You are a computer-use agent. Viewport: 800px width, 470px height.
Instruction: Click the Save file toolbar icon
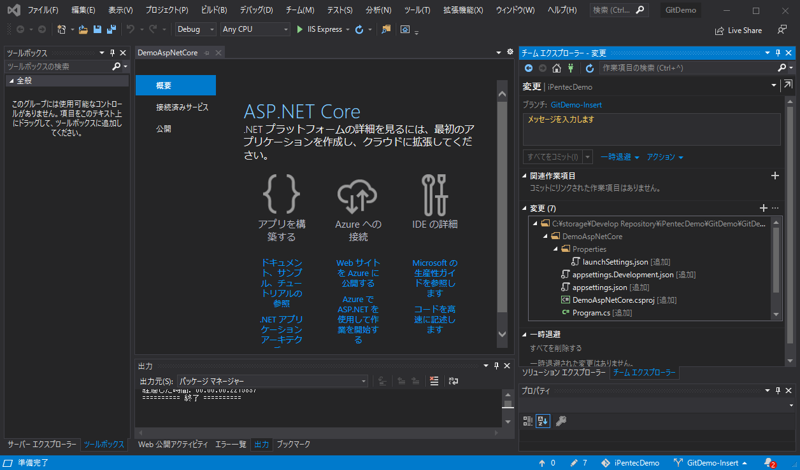click(97, 30)
